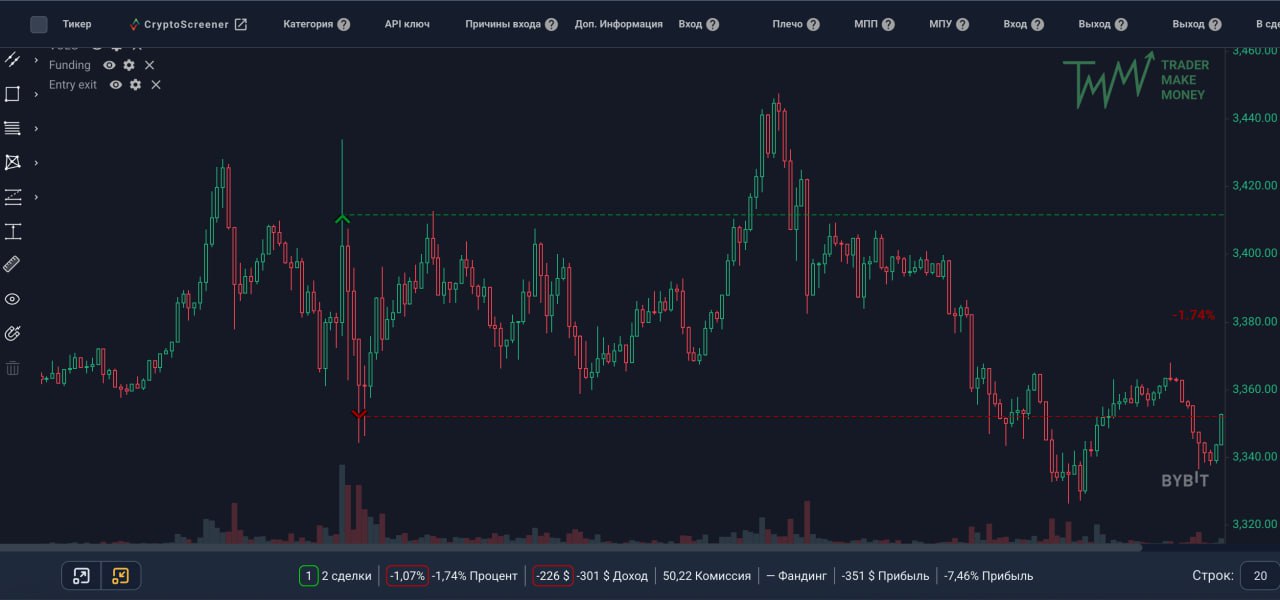Select the Категория header item
Screen dimensions: 1280x600
(x=307, y=24)
